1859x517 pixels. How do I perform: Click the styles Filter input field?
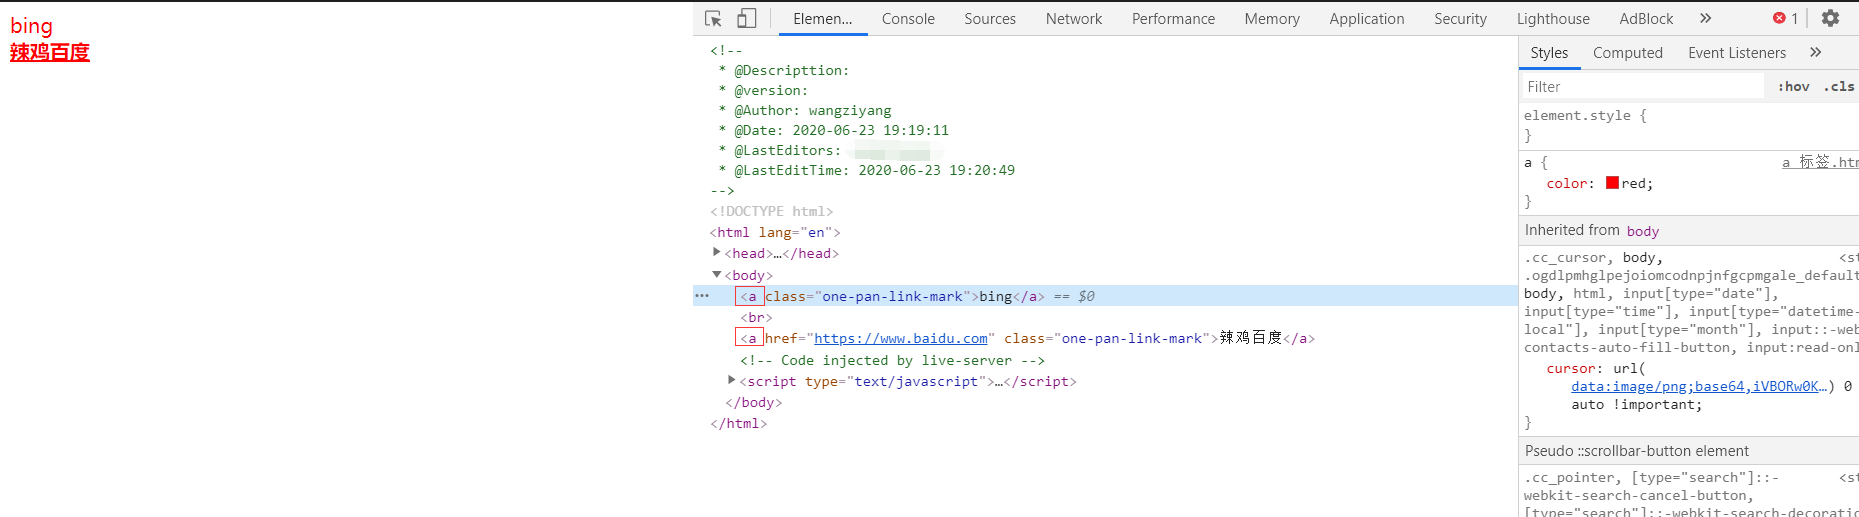[1644, 87]
